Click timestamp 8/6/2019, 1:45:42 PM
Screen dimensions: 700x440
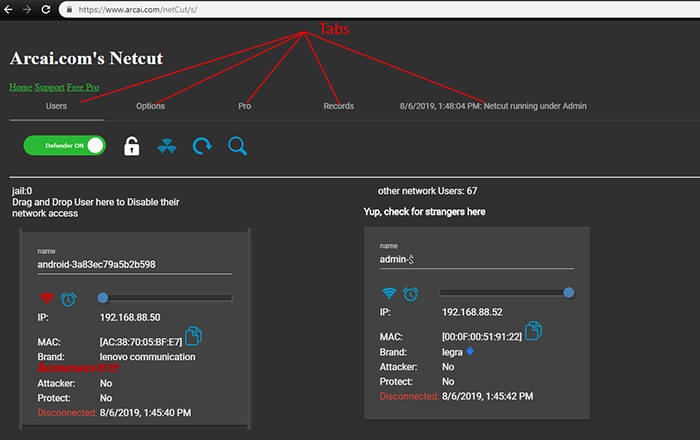tap(488, 396)
